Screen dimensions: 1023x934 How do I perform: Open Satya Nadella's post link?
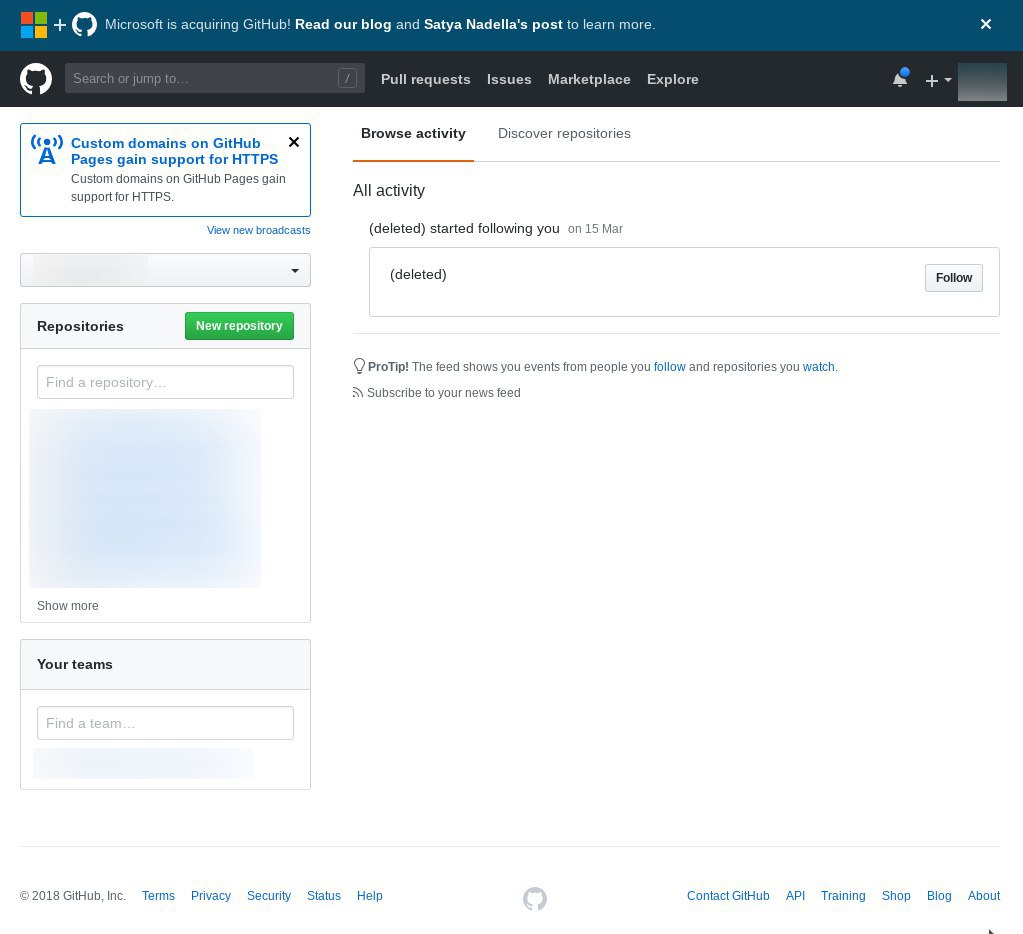pos(493,25)
